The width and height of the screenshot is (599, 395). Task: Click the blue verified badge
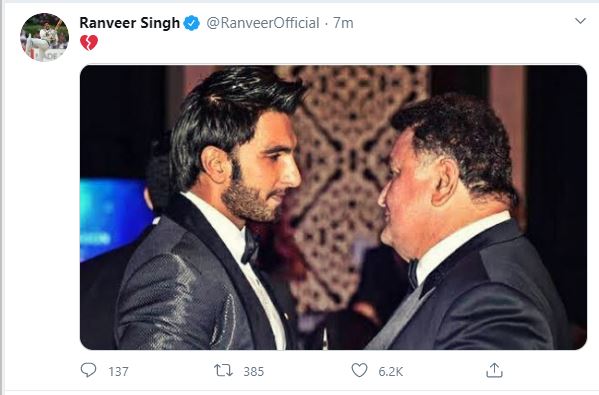point(191,23)
